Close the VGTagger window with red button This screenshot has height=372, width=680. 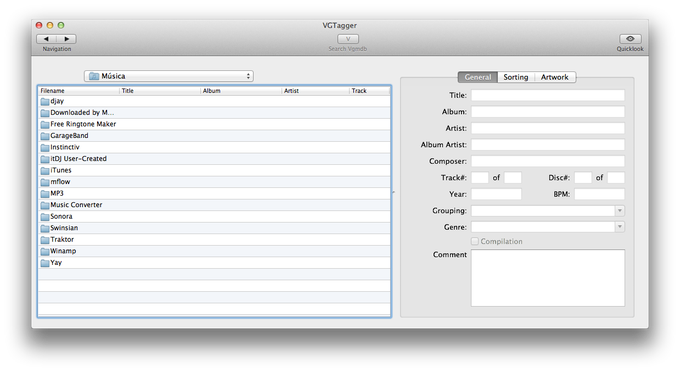pyautogui.click(x=39, y=25)
